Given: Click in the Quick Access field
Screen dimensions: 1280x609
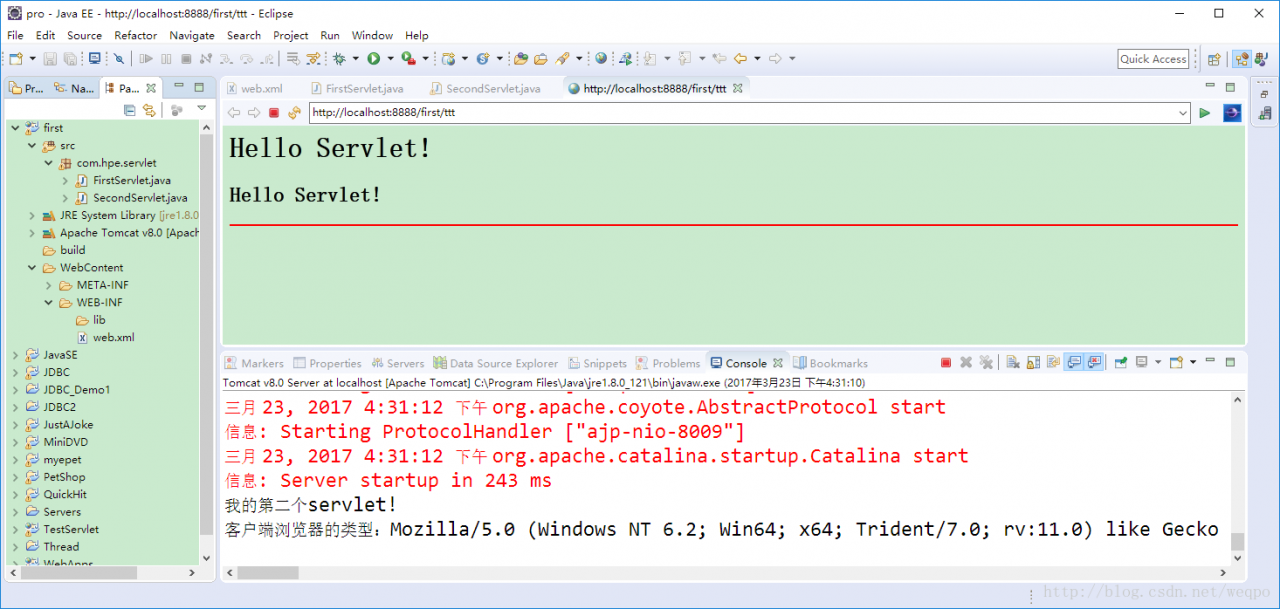Looking at the screenshot, I should [1153, 59].
